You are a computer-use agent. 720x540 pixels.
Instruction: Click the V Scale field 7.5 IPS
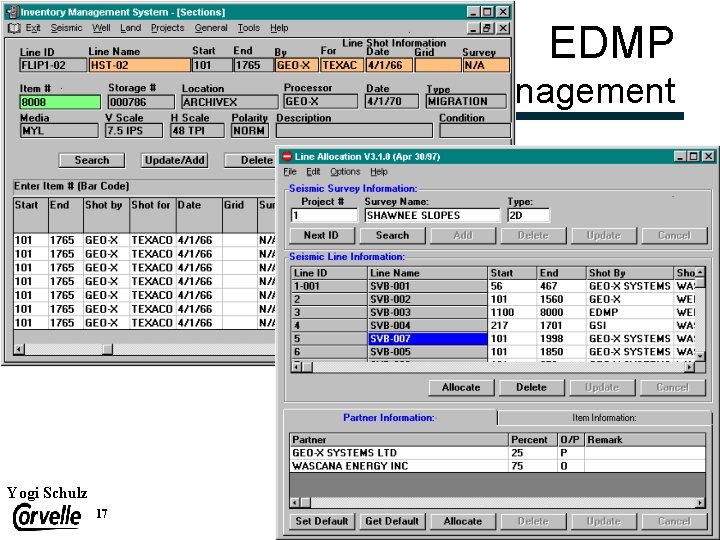click(134, 131)
